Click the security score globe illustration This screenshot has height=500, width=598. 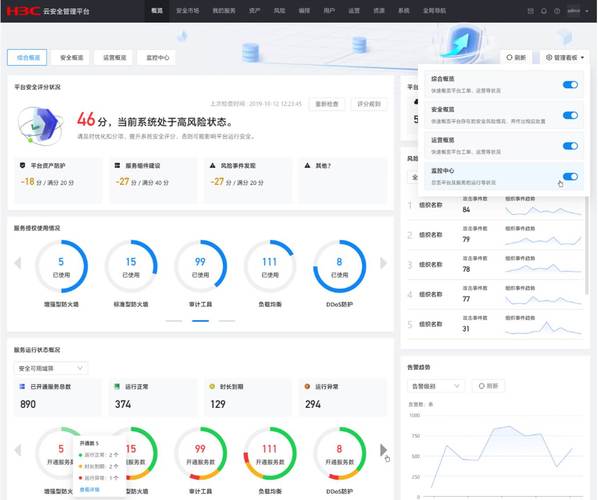coord(40,126)
